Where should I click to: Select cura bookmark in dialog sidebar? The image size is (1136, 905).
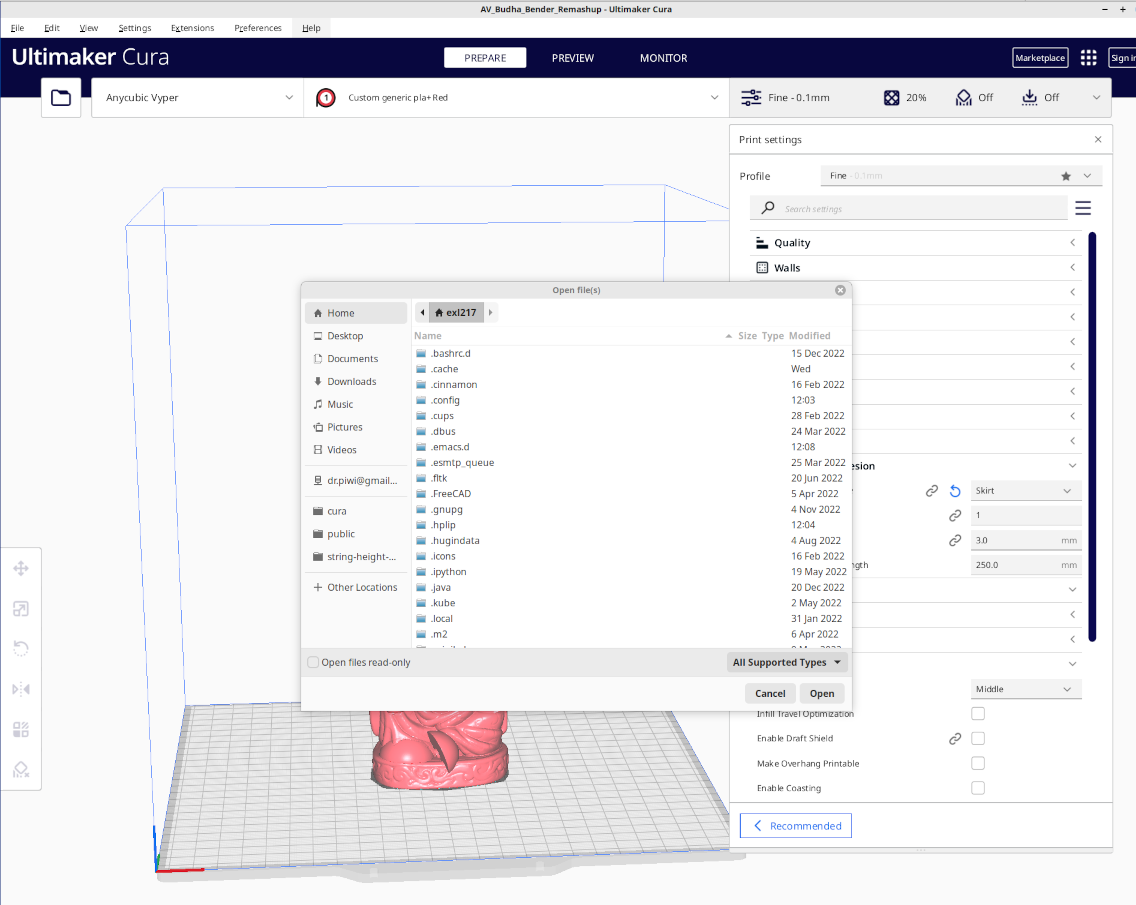(x=356, y=511)
